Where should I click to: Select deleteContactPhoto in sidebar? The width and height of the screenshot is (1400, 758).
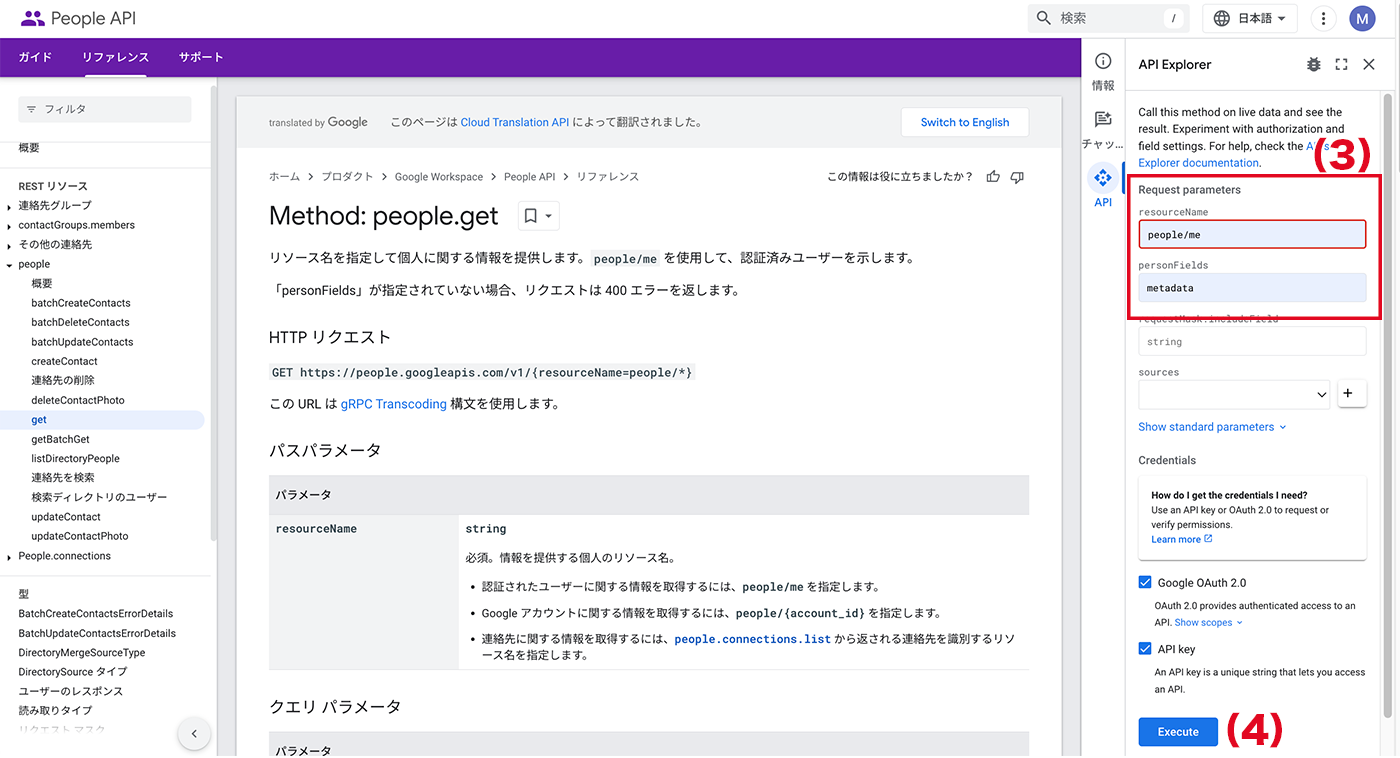click(x=78, y=400)
